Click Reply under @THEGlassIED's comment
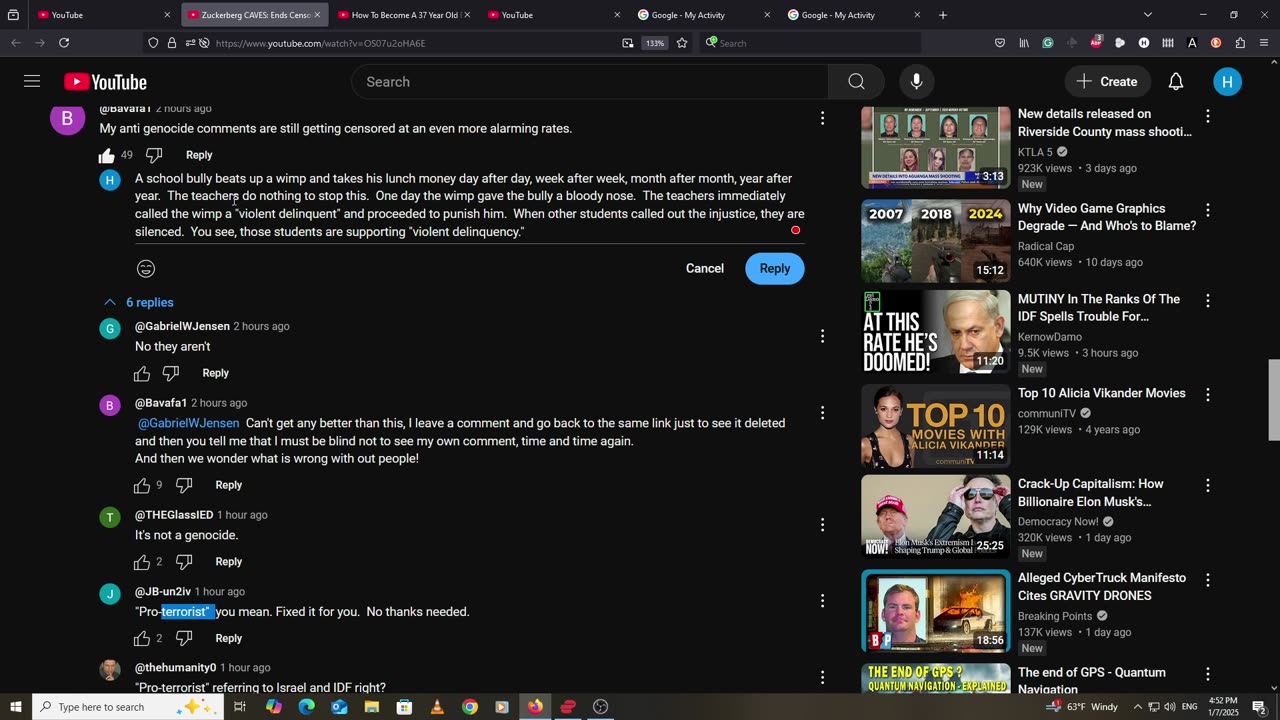The width and height of the screenshot is (1280, 720). (x=228, y=562)
